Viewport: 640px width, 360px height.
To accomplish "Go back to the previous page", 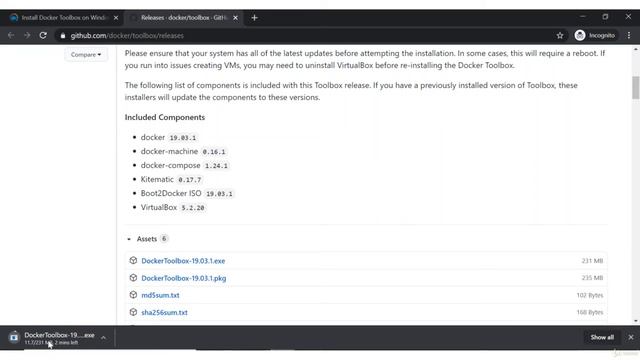I will click(x=11, y=36).
